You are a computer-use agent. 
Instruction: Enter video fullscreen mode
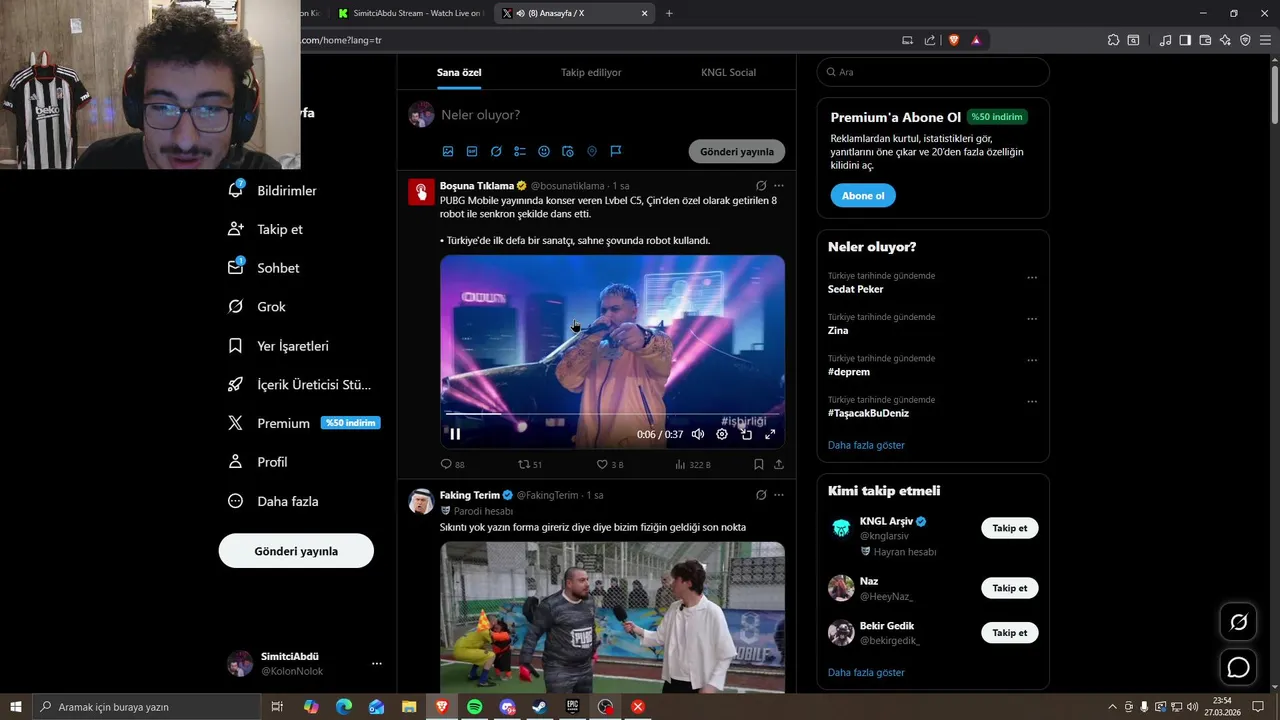click(770, 434)
